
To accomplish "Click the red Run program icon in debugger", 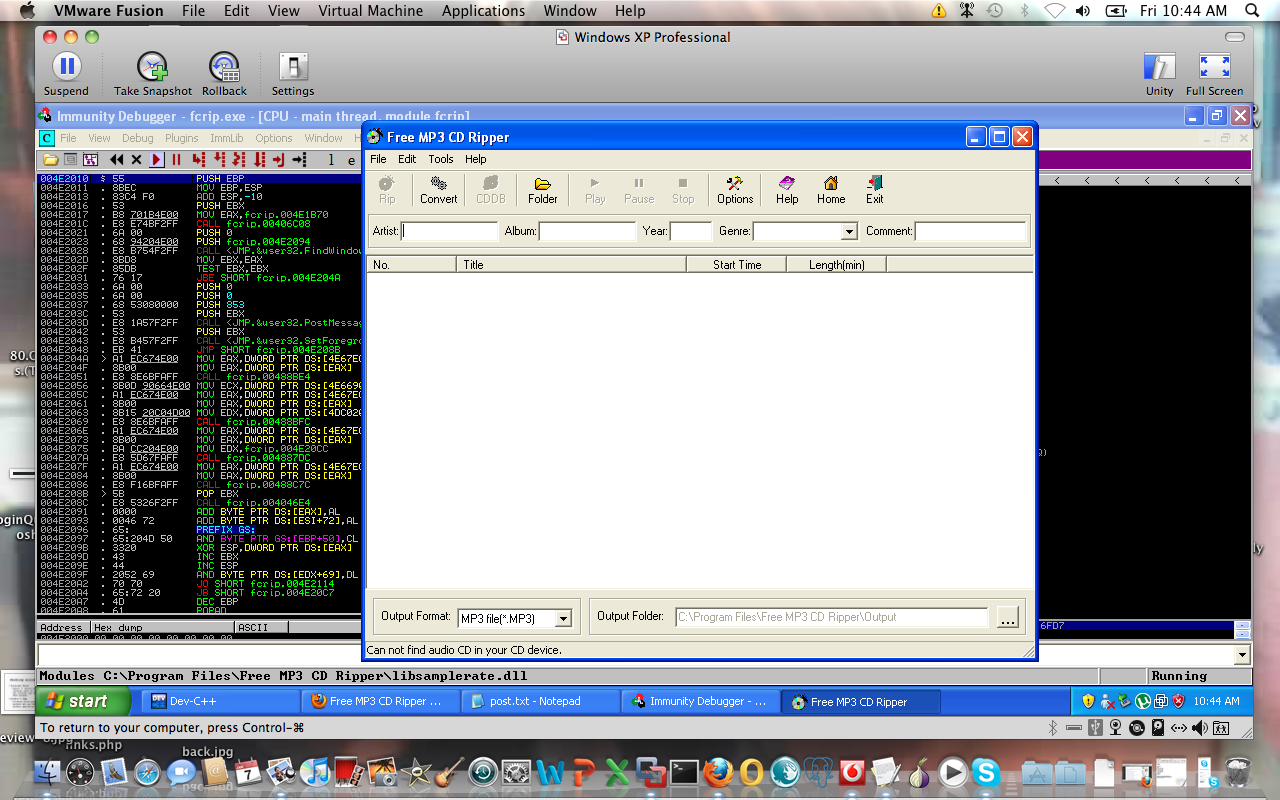I will coord(156,160).
